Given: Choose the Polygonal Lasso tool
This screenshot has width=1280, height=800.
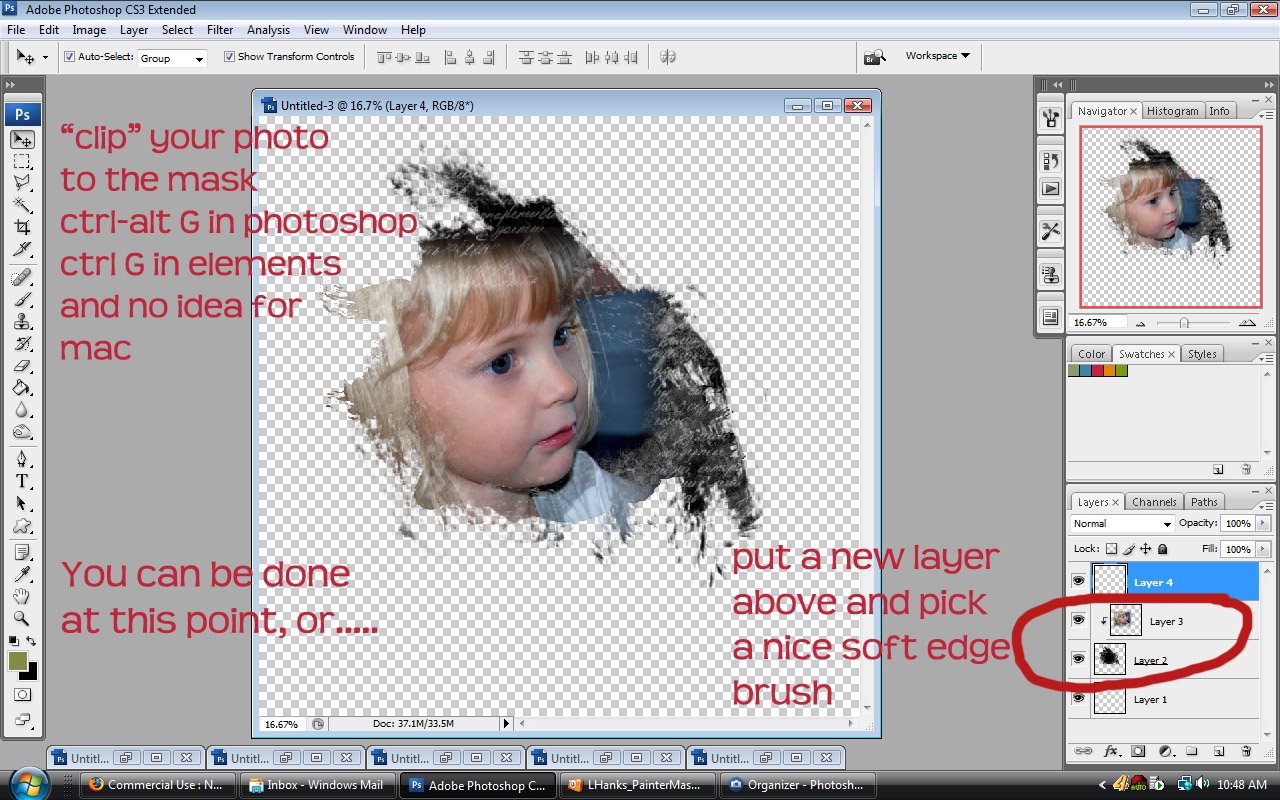Looking at the screenshot, I should pyautogui.click(x=22, y=183).
